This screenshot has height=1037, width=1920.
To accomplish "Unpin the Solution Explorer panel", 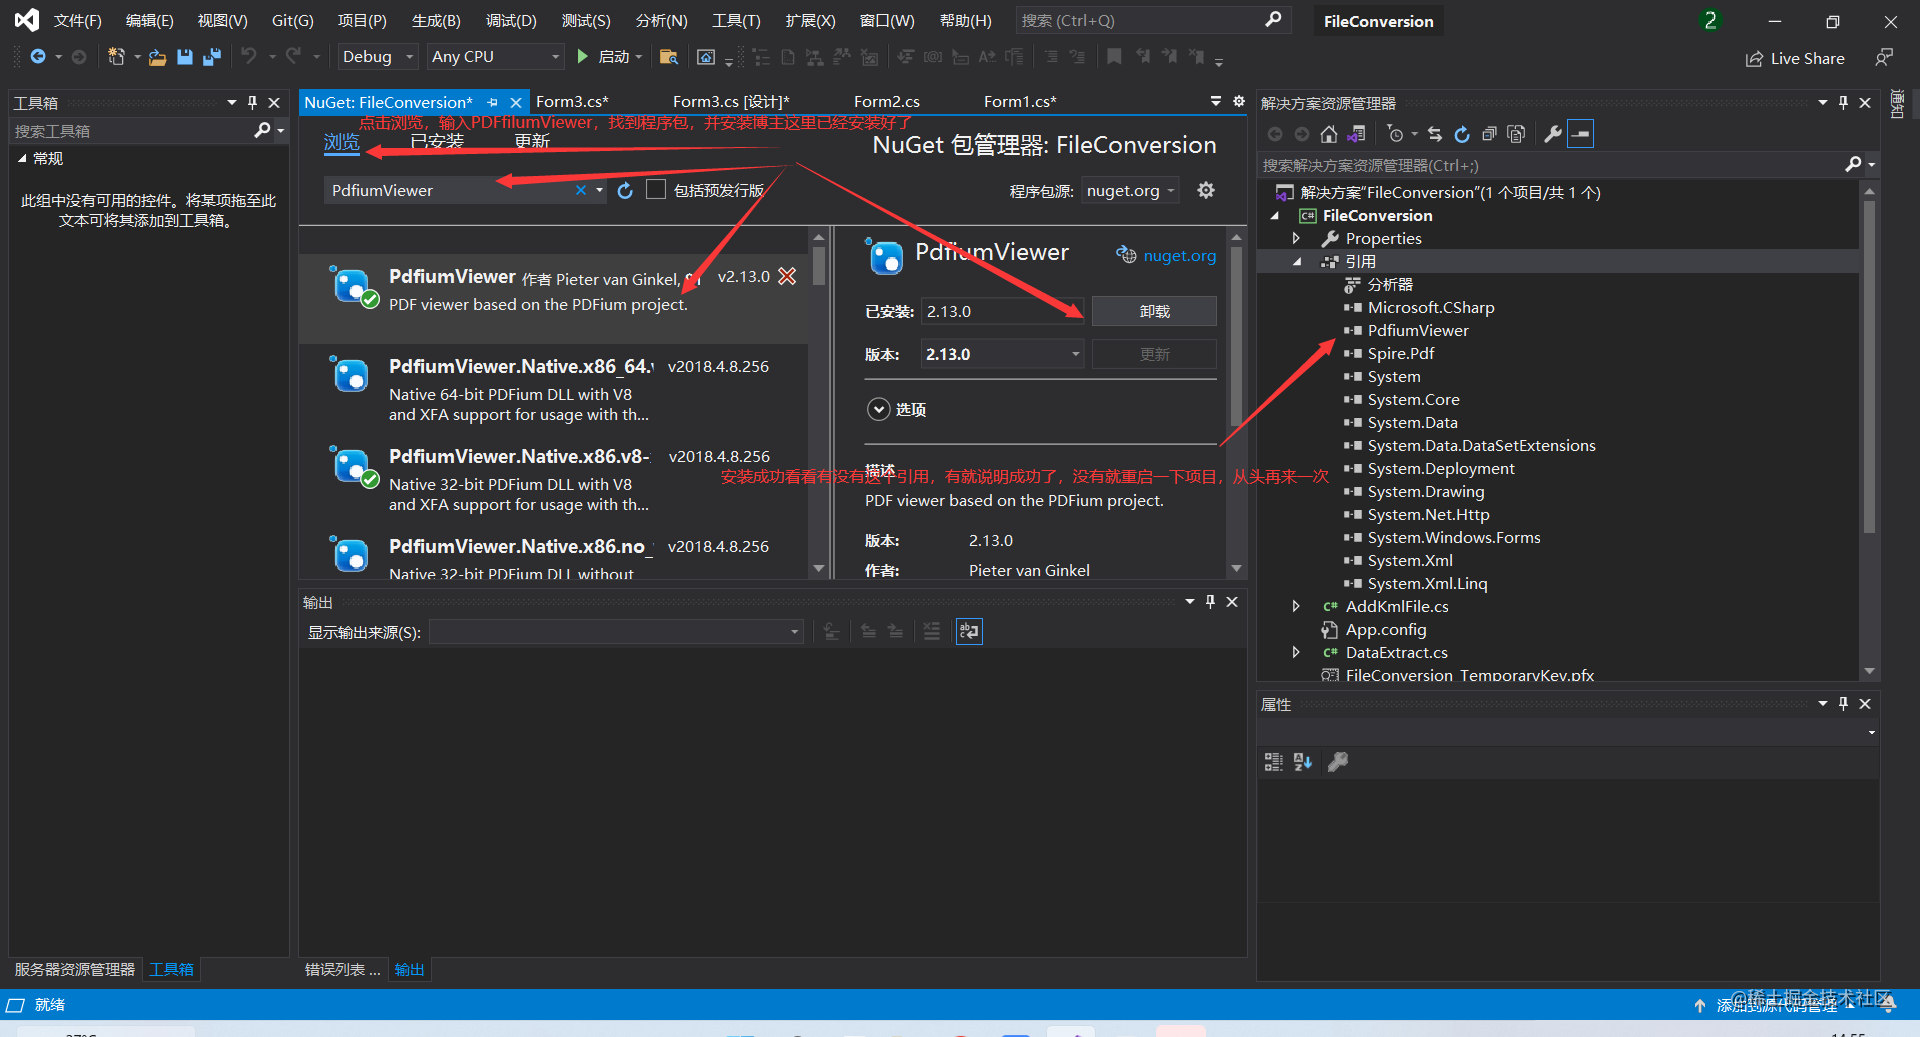I will 1842,102.
